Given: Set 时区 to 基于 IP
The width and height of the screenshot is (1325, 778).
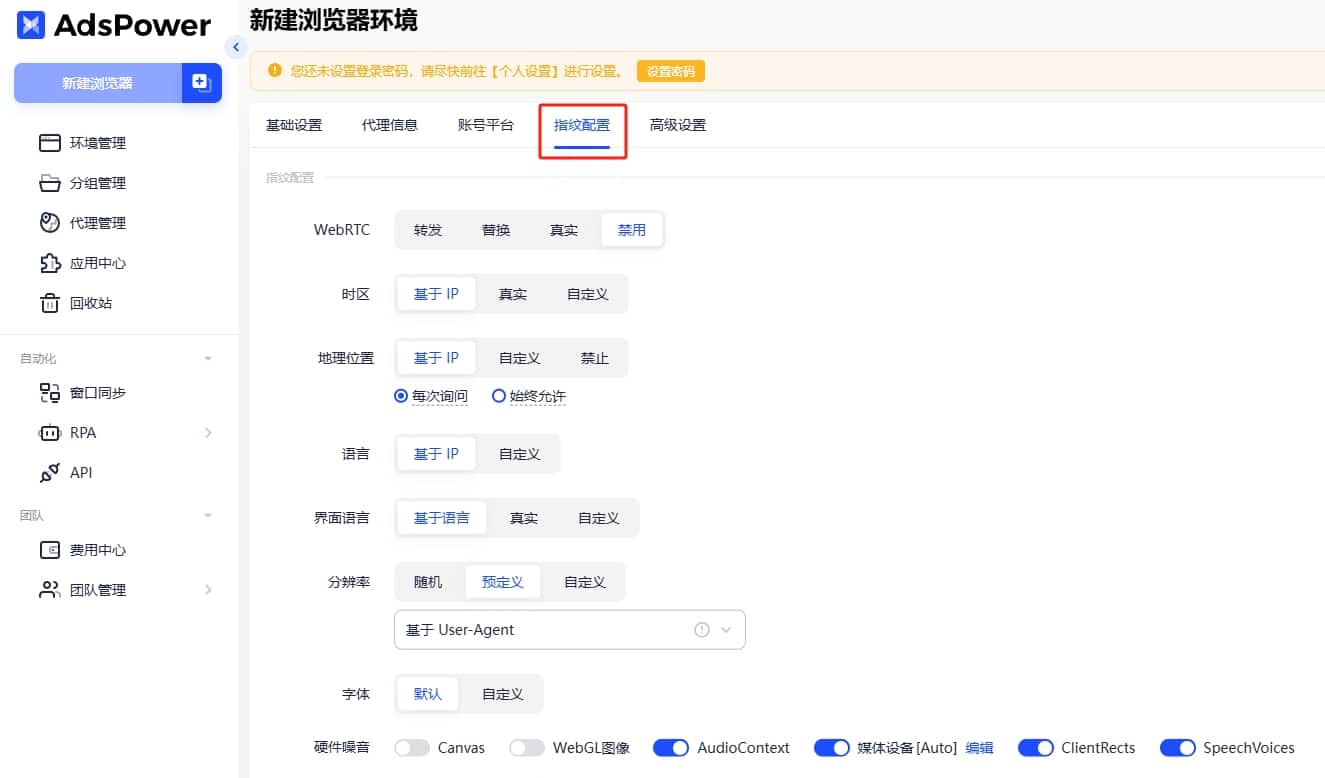Looking at the screenshot, I should coord(436,294).
